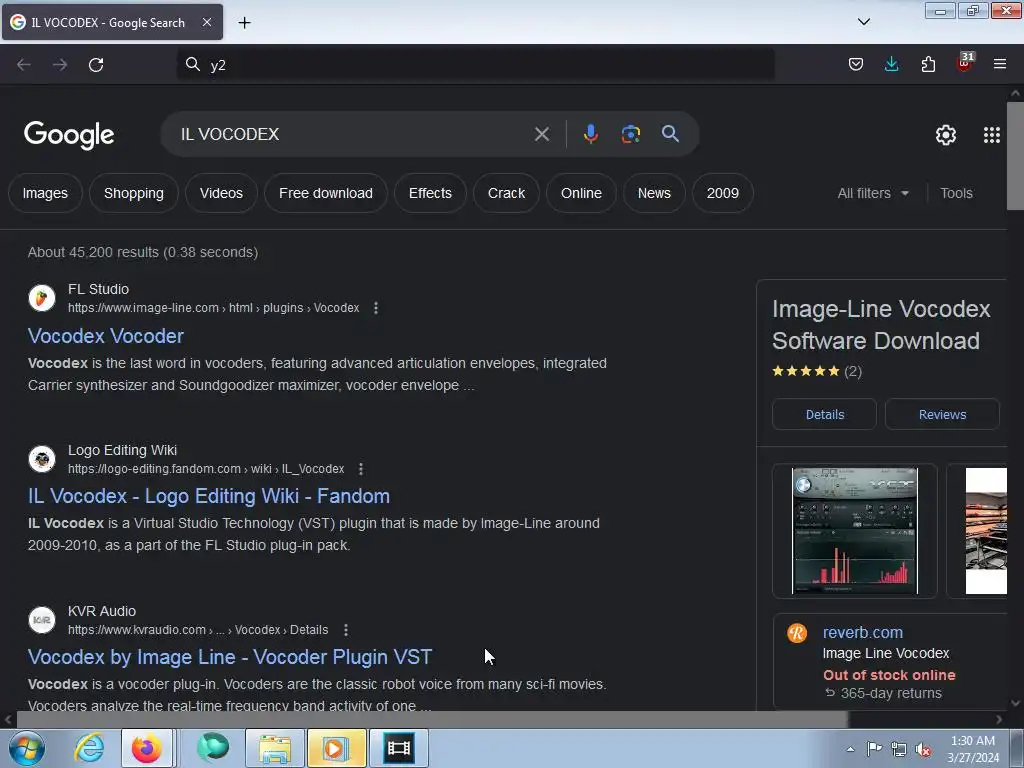Click the Firefox address bar
Image resolution: width=1024 pixels, height=768 pixels.
click(475, 65)
